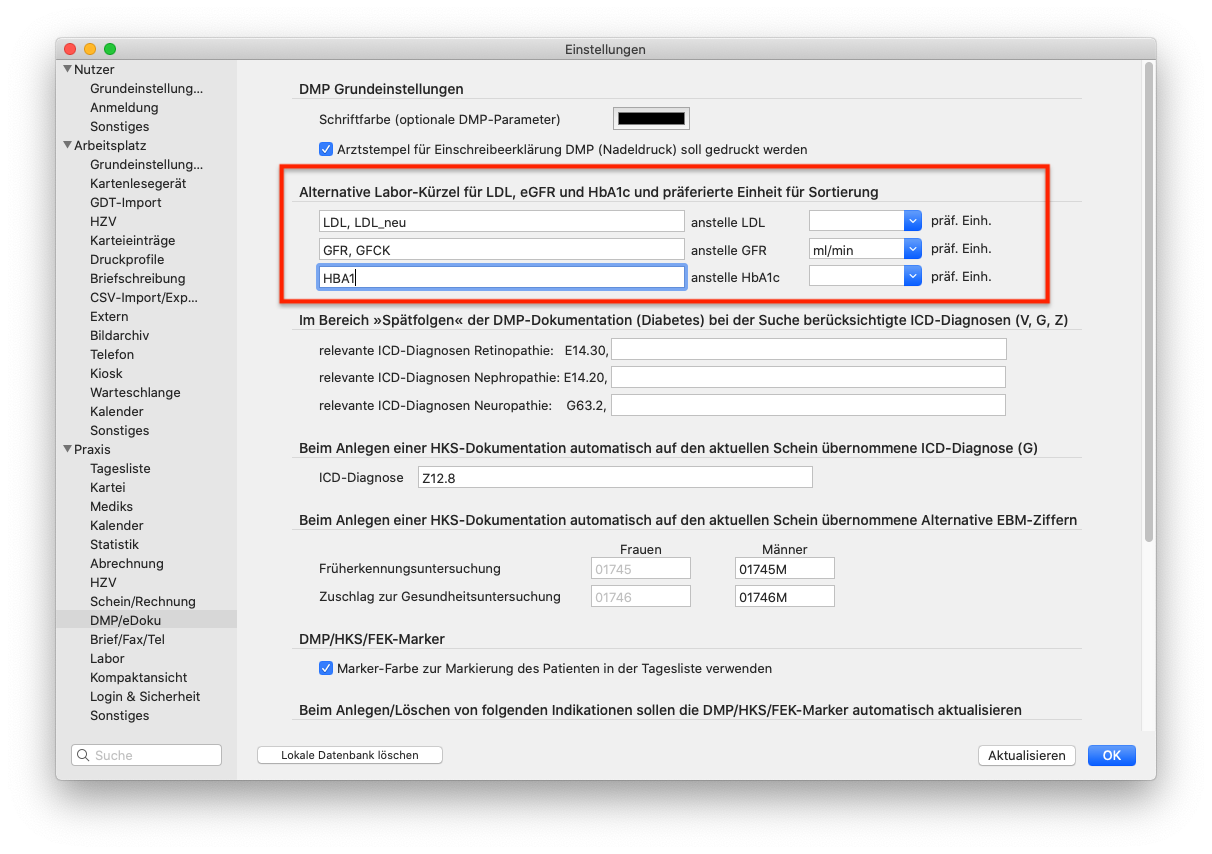Select CSV-Import/Exp... in sidebar
Screen dimensions: 1212x854
(144, 298)
